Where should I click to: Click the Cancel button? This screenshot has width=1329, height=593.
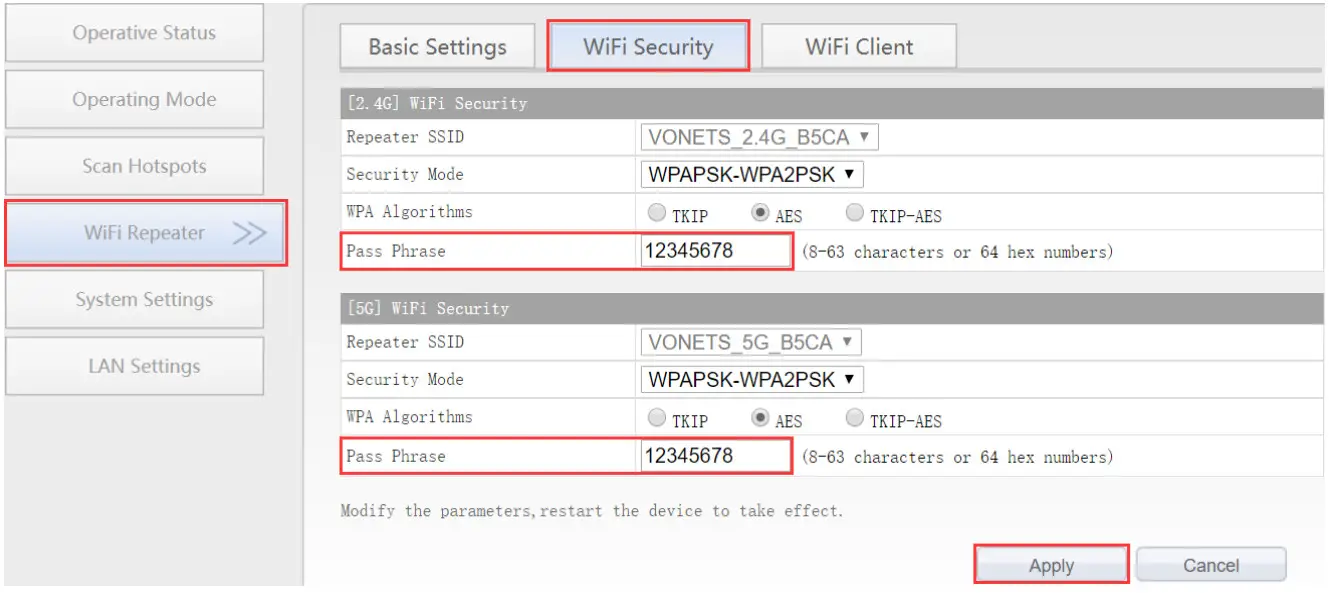pyautogui.click(x=1211, y=564)
